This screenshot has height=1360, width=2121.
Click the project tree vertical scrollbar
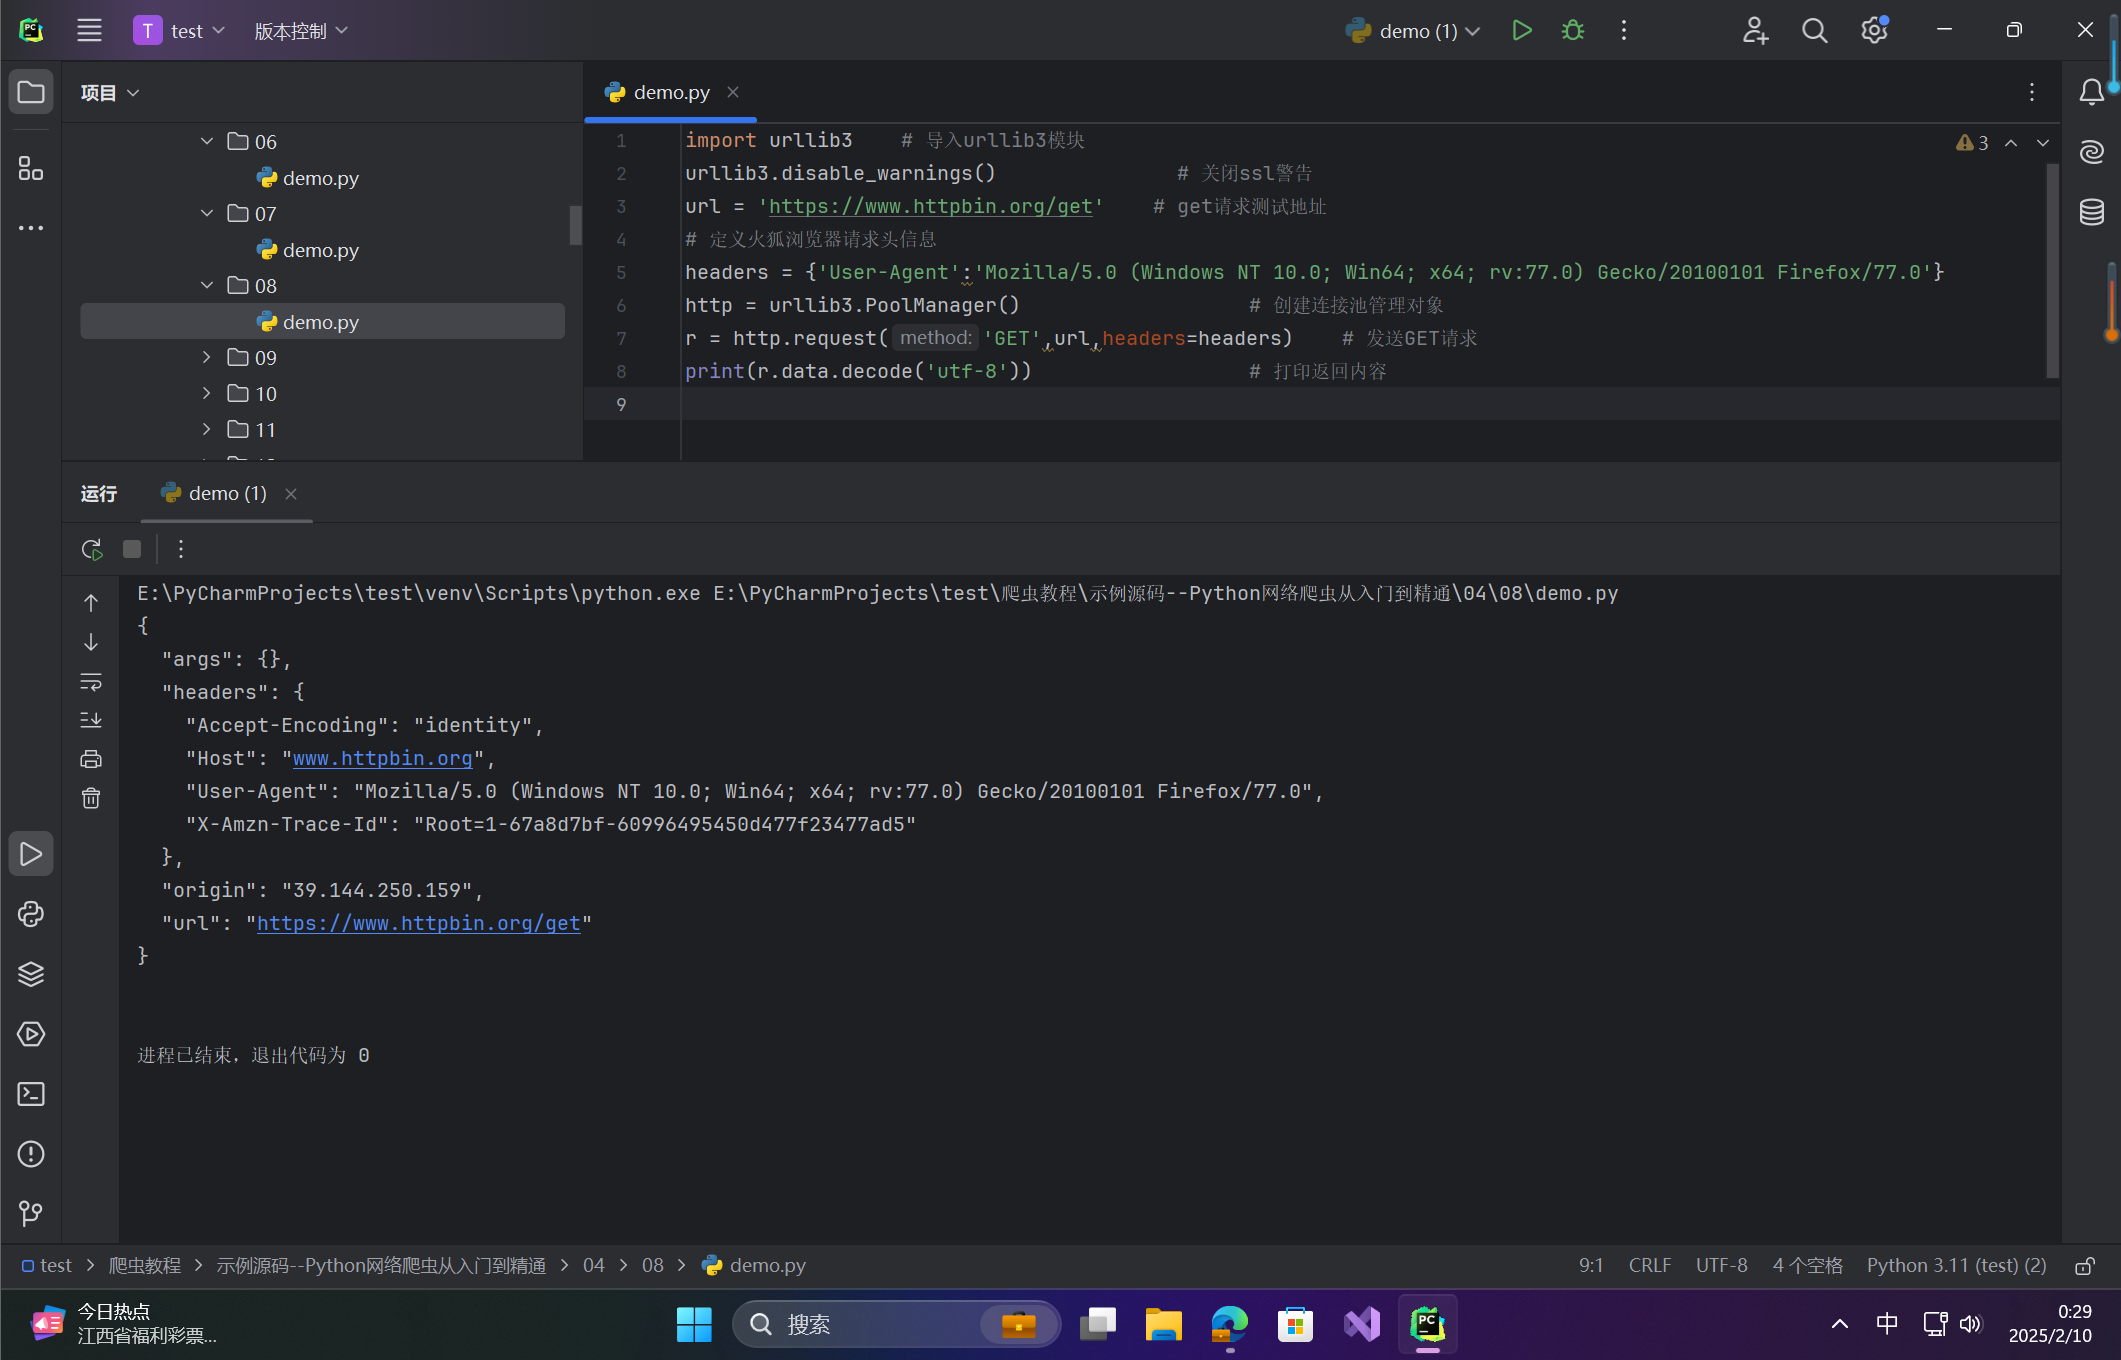(575, 225)
